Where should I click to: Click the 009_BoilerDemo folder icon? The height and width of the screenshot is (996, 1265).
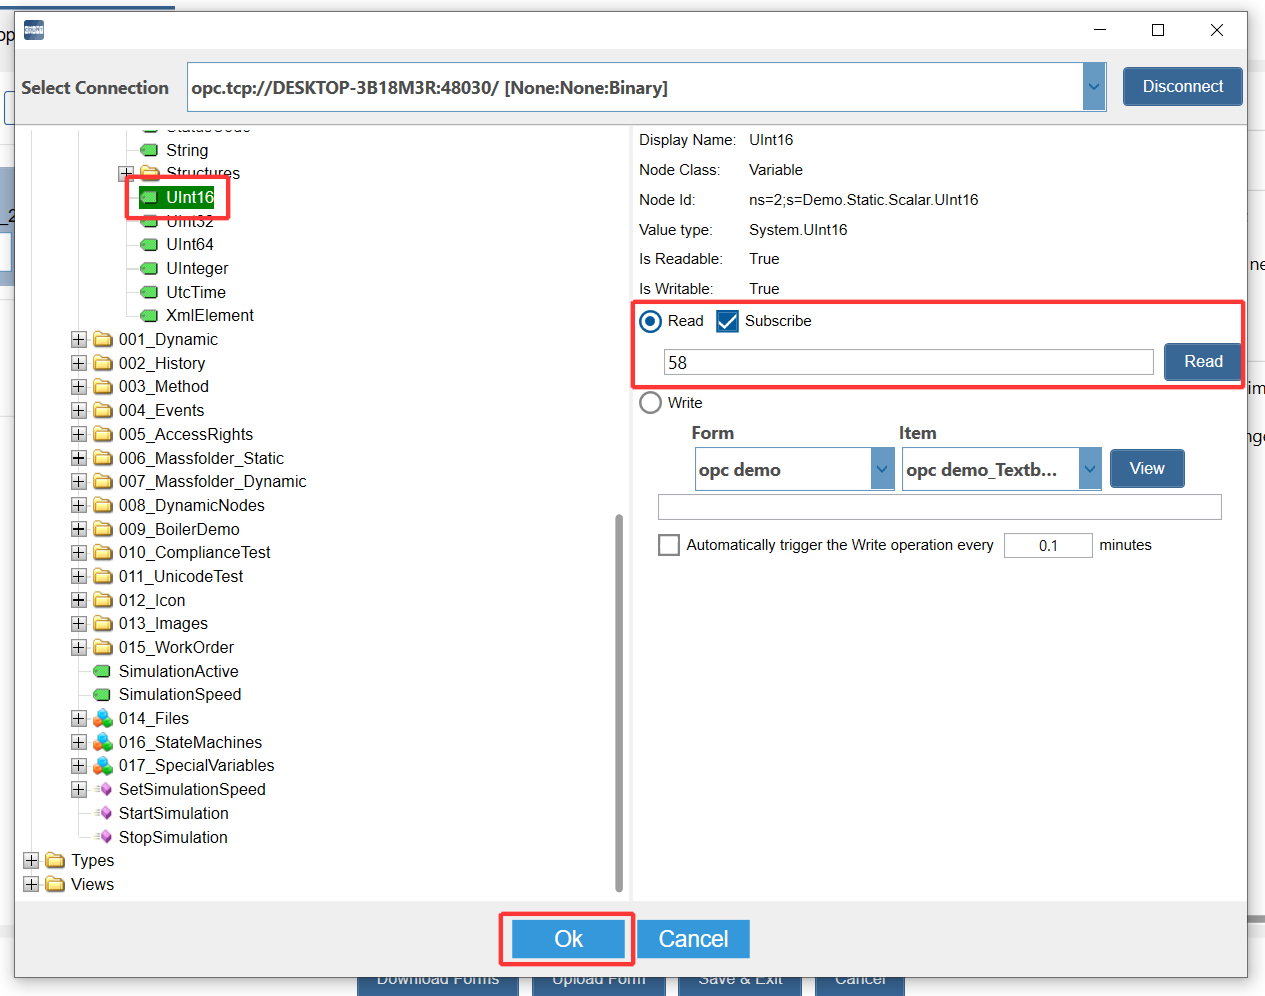click(x=102, y=530)
